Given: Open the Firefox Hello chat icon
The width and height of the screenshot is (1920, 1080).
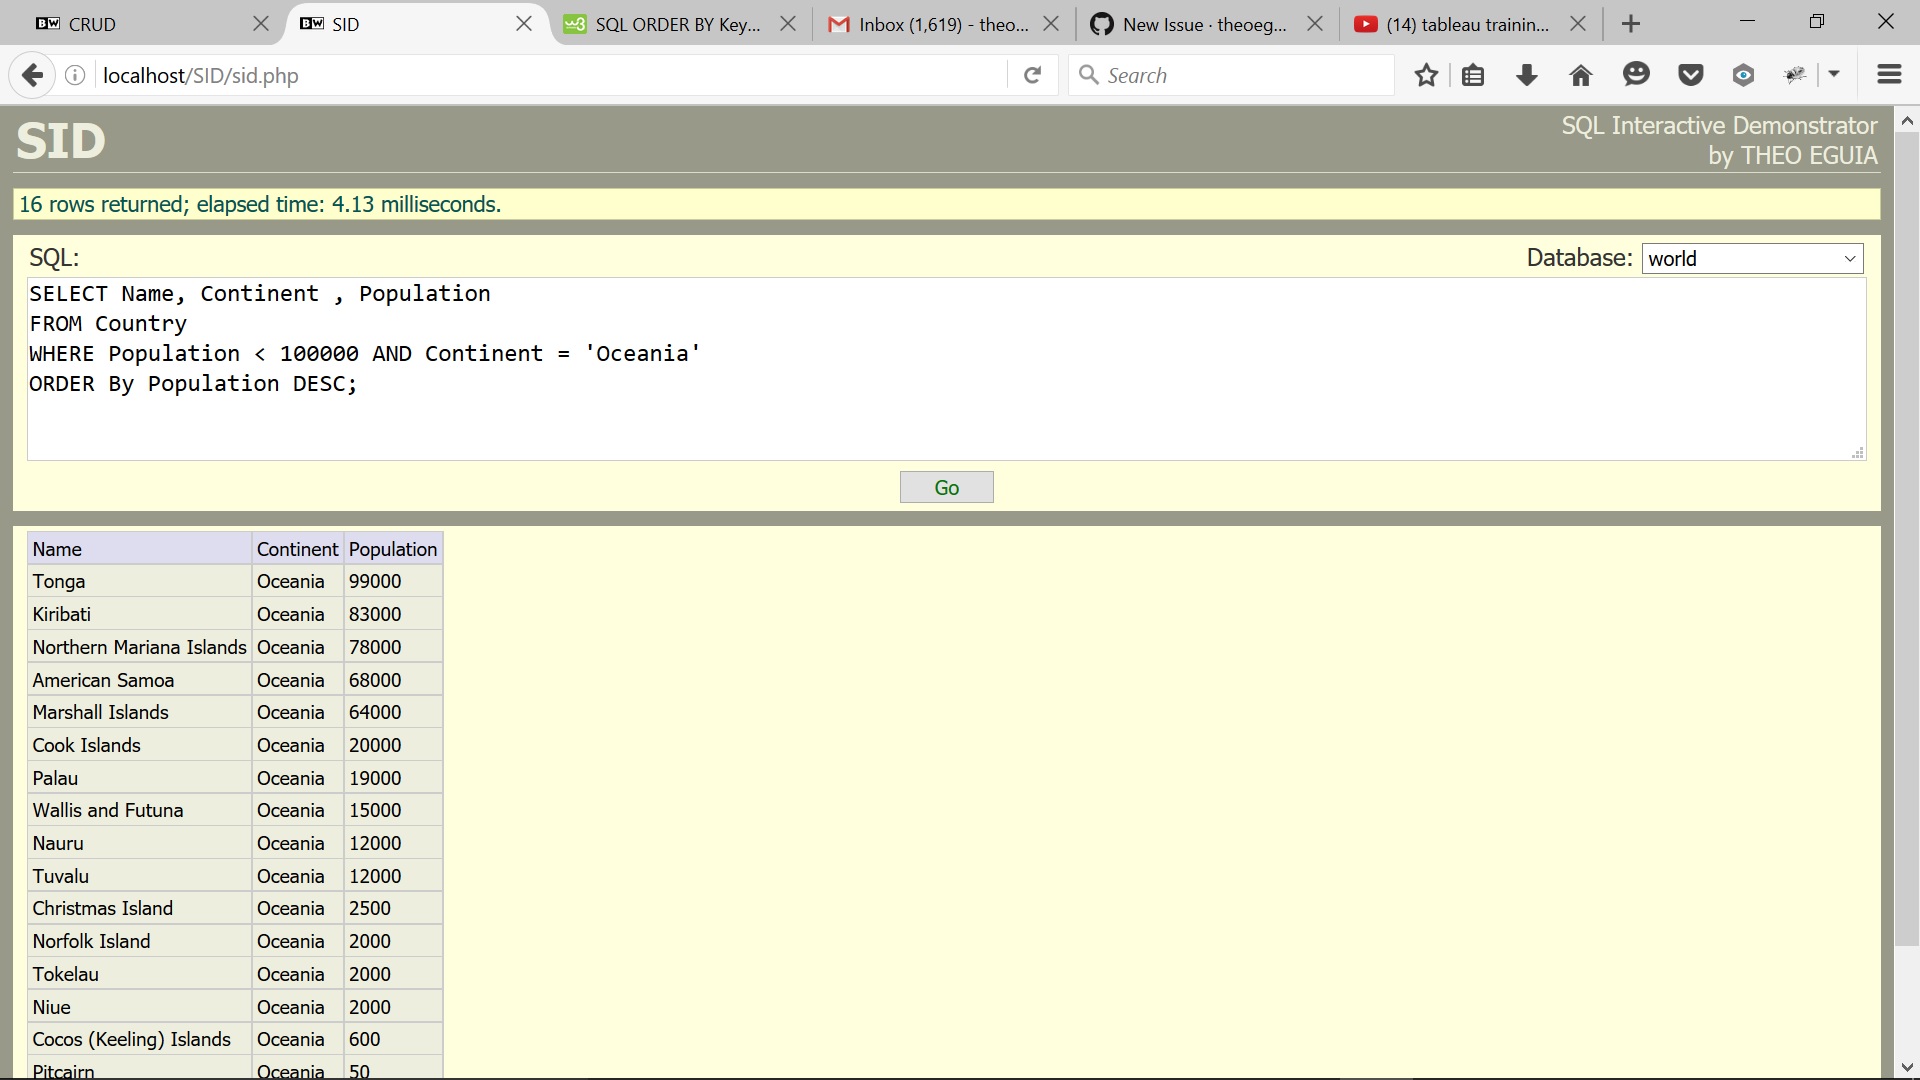Looking at the screenshot, I should point(1636,75).
